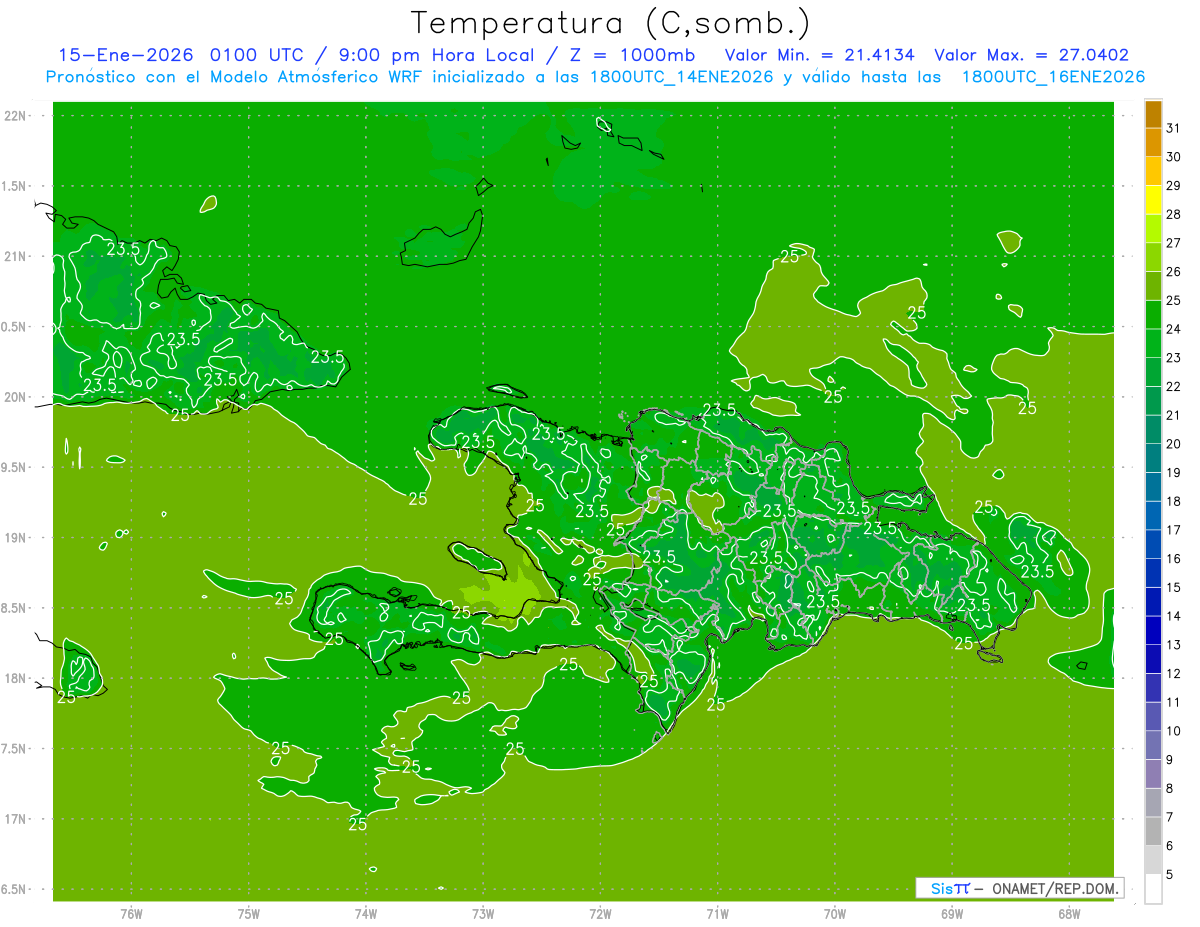Click legend value "16" on color bar
Screen dimensions: 1200x927
pyautogui.click(x=1174, y=559)
